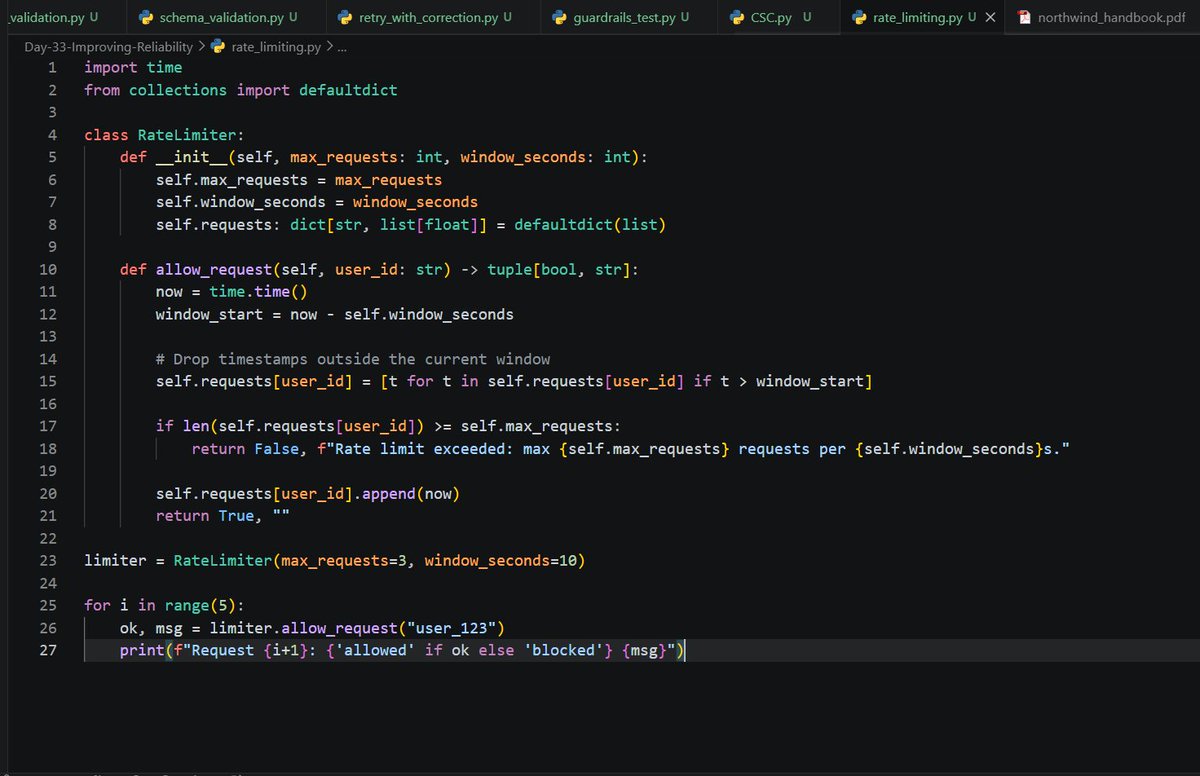Click the Python icon on the CSC.py tab
This screenshot has width=1200, height=776.
click(x=738, y=17)
